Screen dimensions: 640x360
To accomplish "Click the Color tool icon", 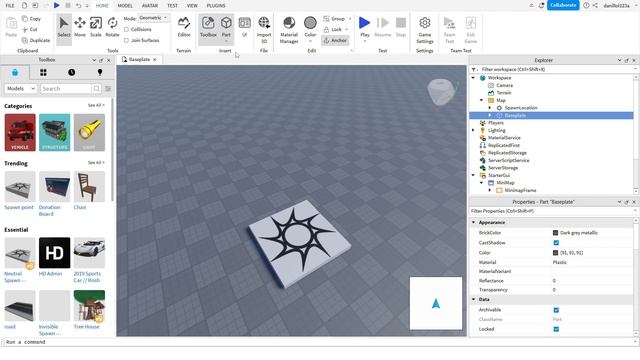I will (x=310, y=23).
